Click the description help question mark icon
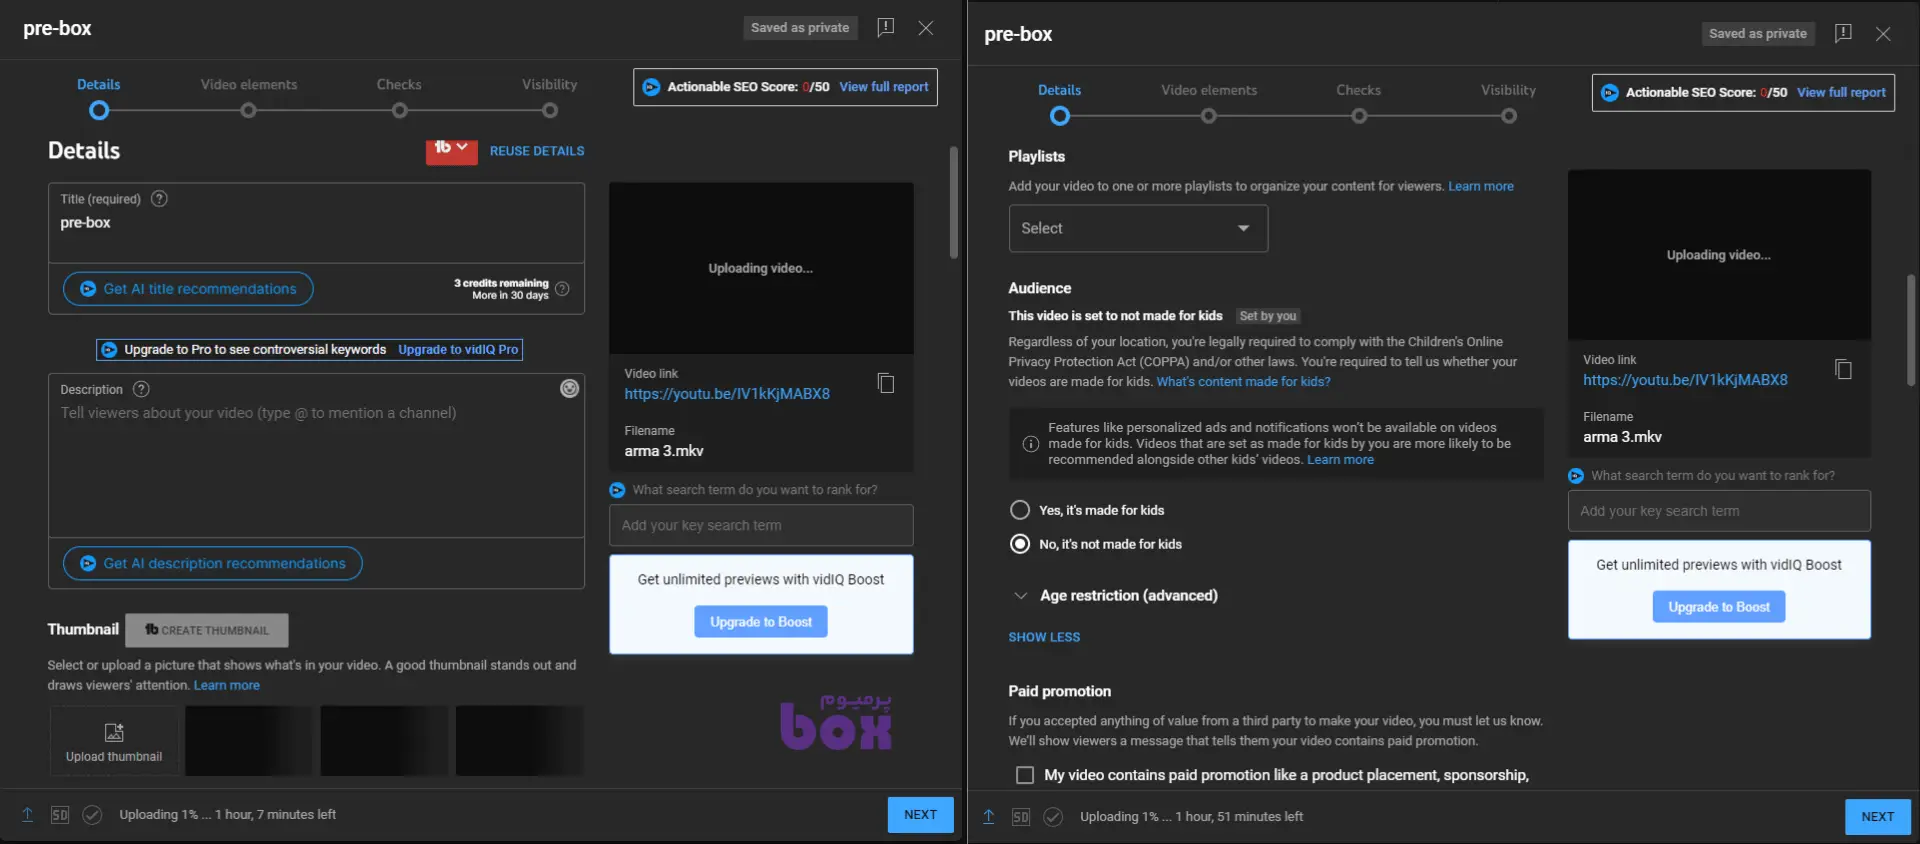The height and width of the screenshot is (844, 1920). (141, 389)
